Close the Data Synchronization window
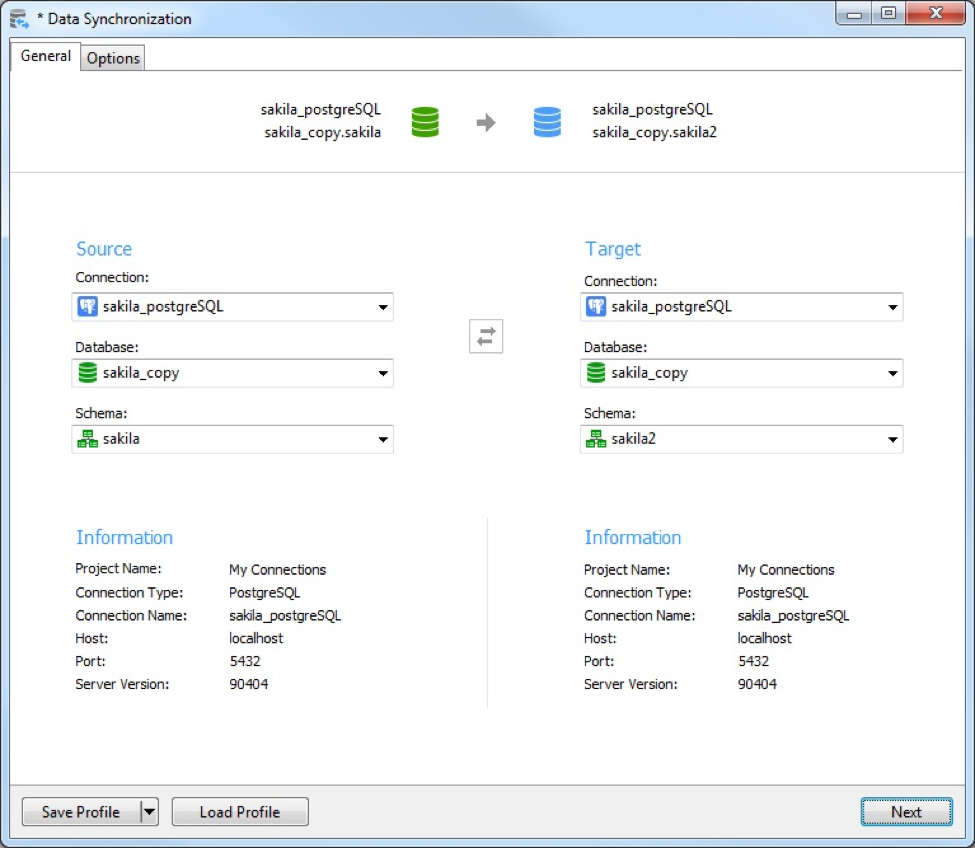Viewport: 975px width, 848px height. tap(936, 13)
